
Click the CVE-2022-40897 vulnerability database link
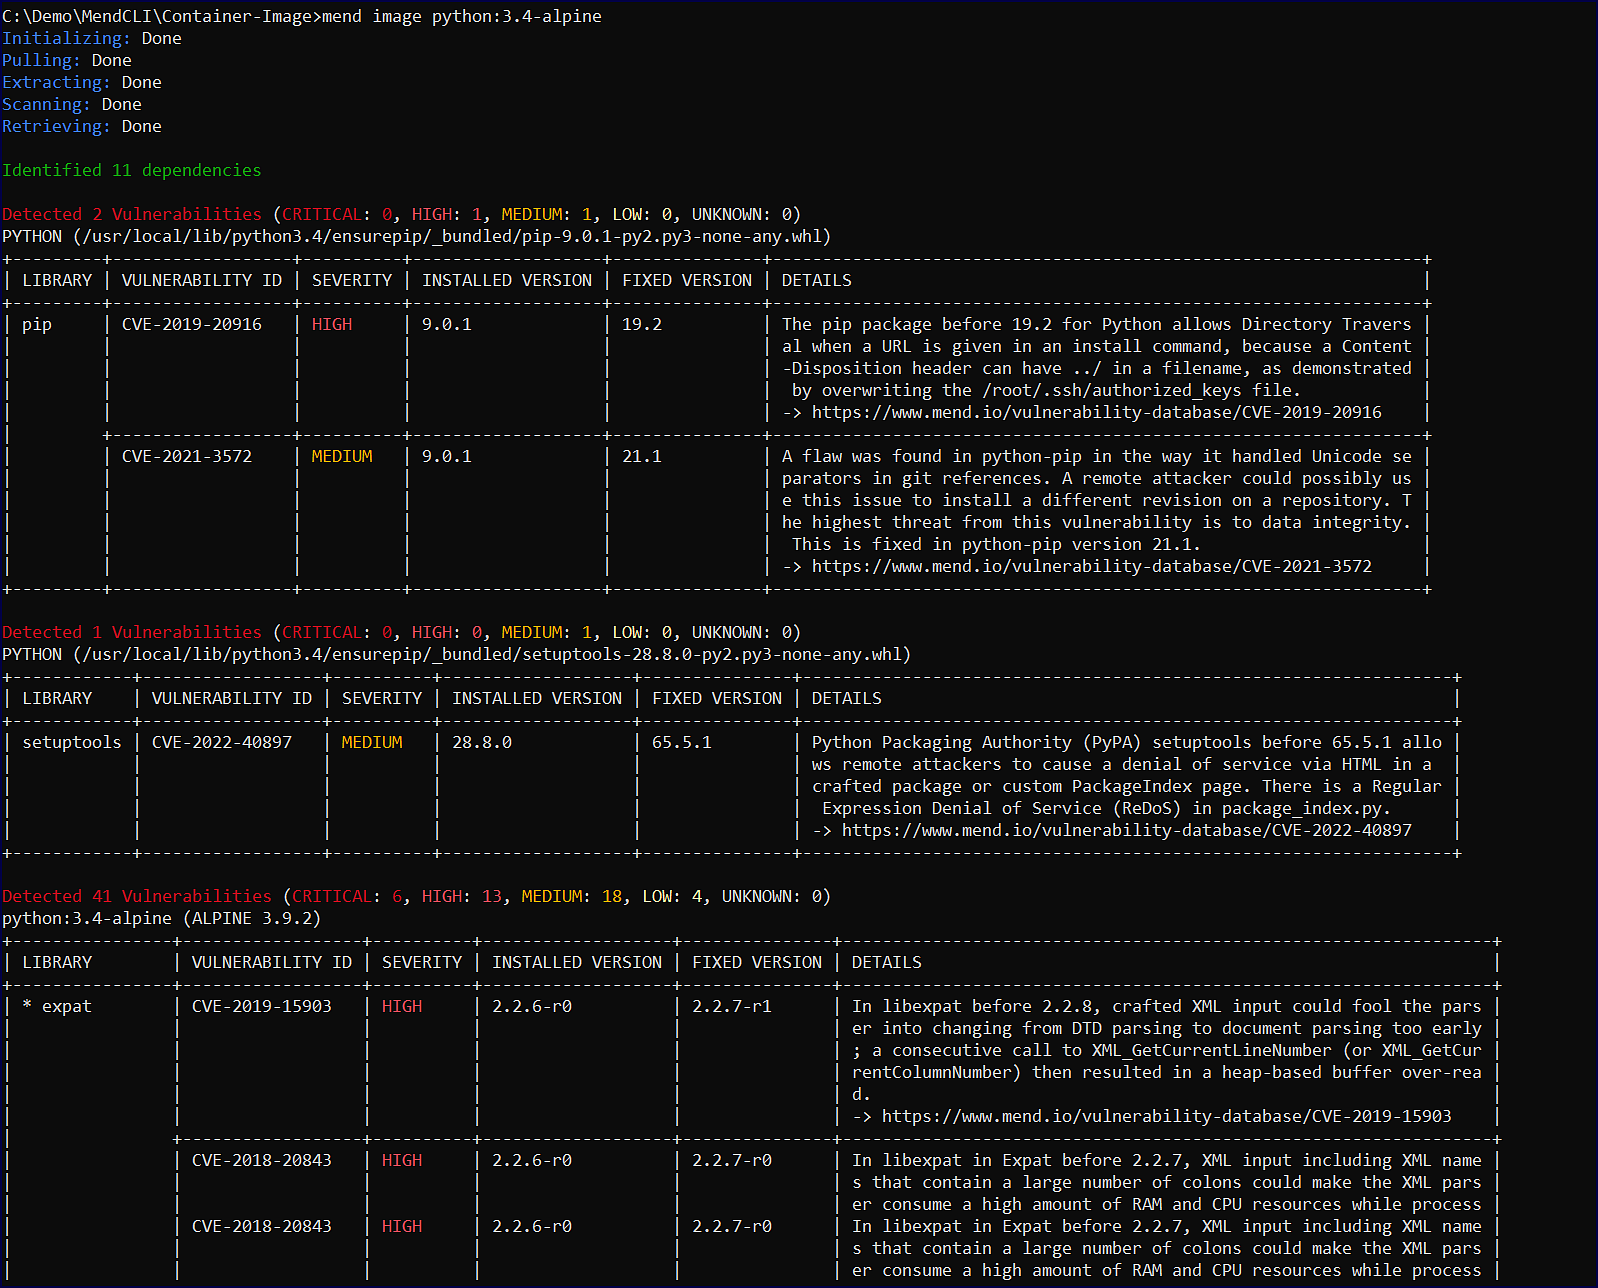(x=1126, y=830)
